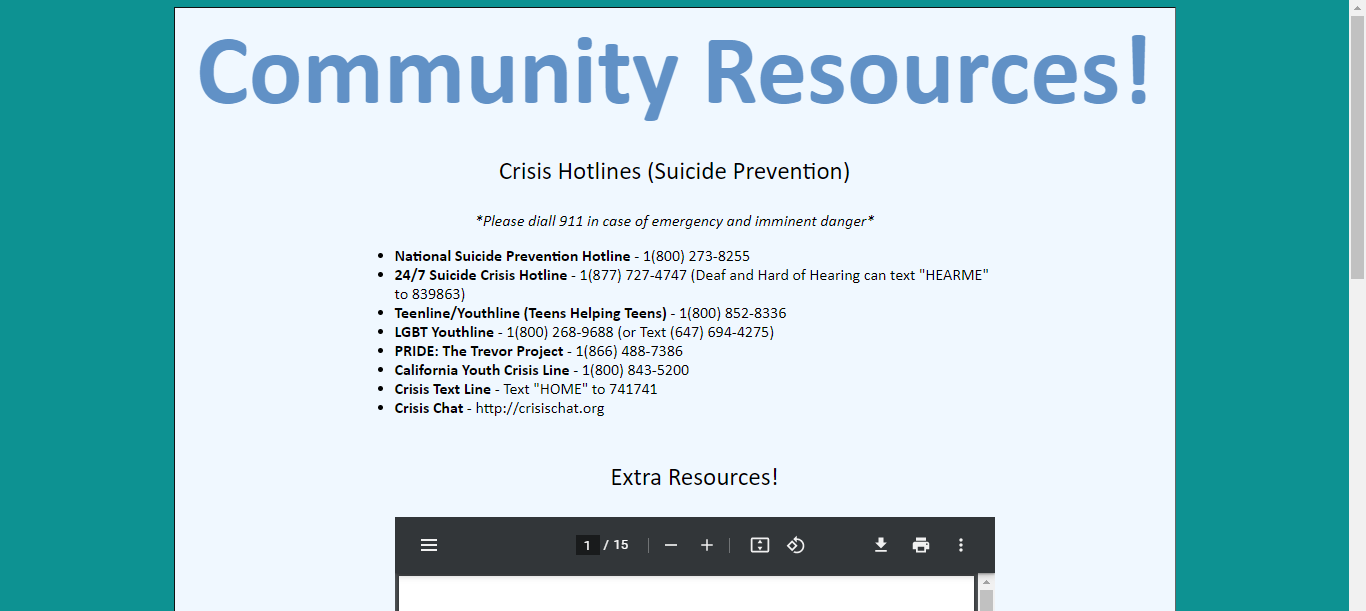The image size is (1366, 611).
Task: Click the 24/7 Suicide Crisis Hotline entry
Action: (x=692, y=284)
